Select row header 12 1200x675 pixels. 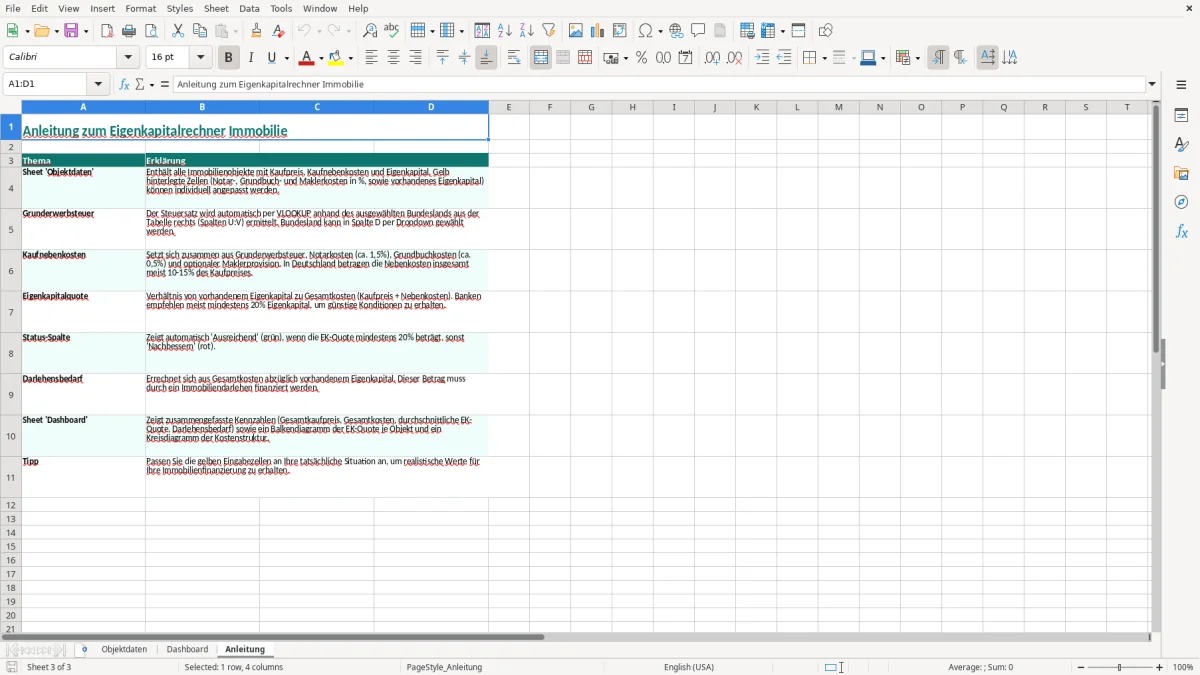pyautogui.click(x=11, y=505)
